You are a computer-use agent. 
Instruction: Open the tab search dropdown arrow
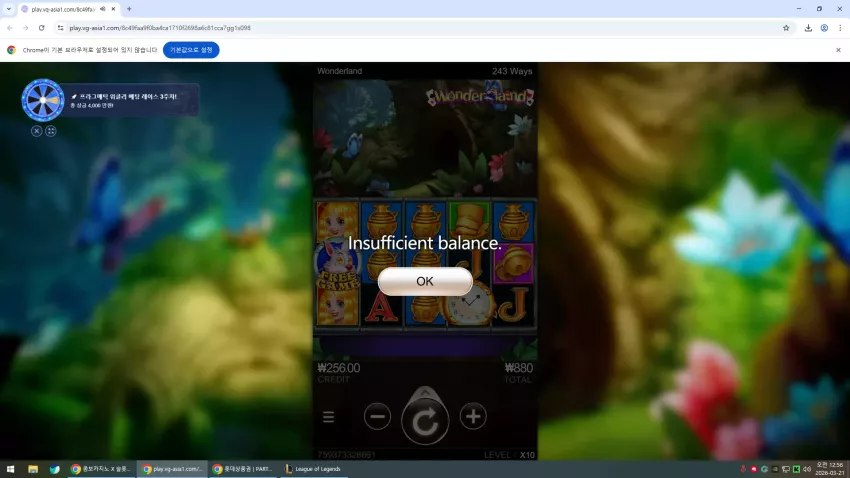tap(9, 9)
